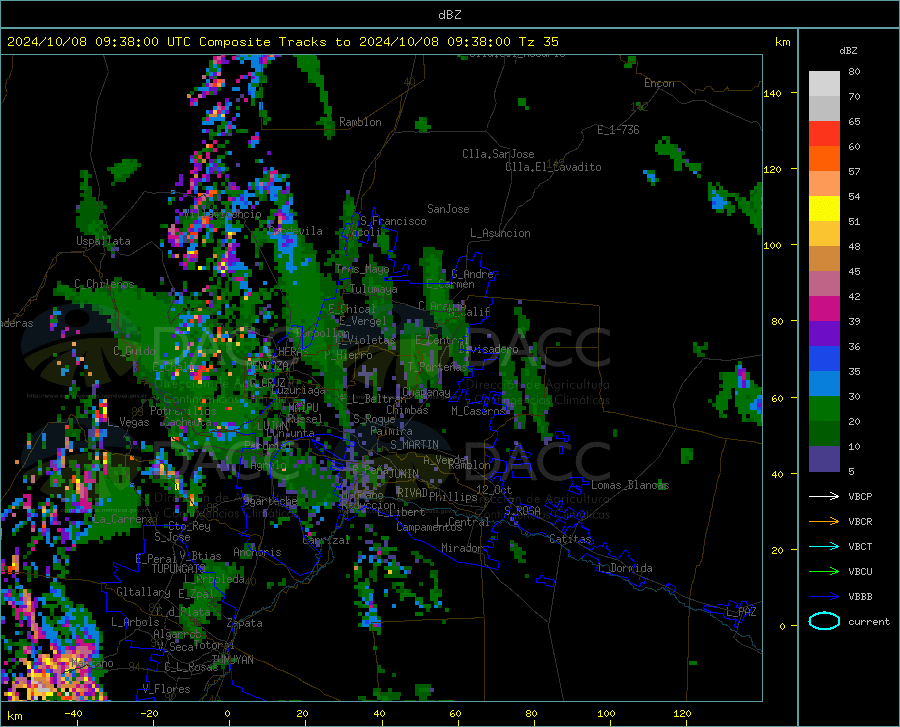Click the Mirador place label

coord(461,548)
